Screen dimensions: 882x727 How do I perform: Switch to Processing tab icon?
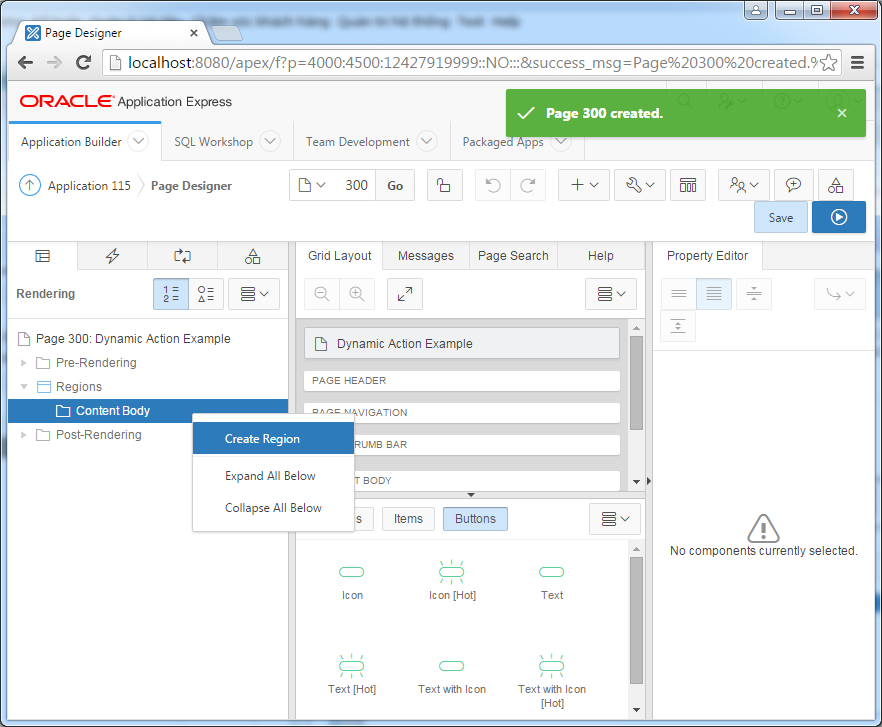(x=182, y=256)
